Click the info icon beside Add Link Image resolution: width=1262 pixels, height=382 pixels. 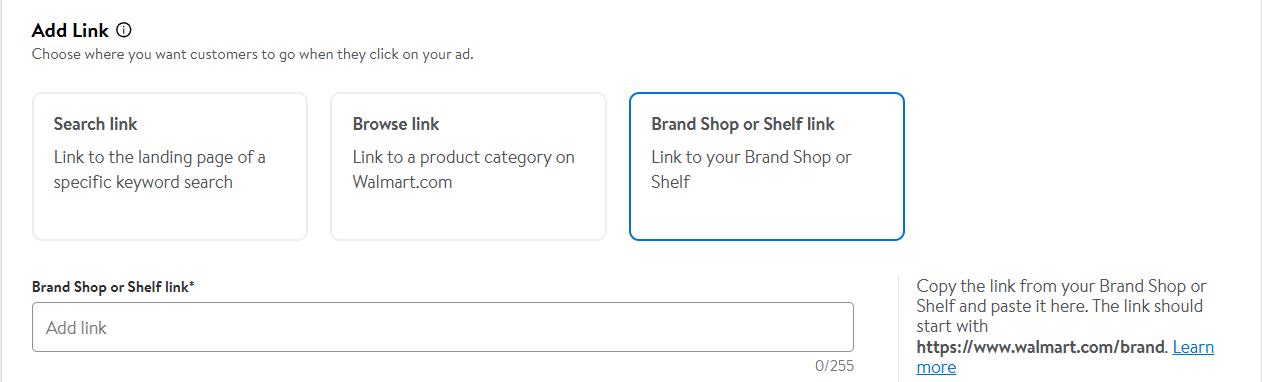pos(124,31)
